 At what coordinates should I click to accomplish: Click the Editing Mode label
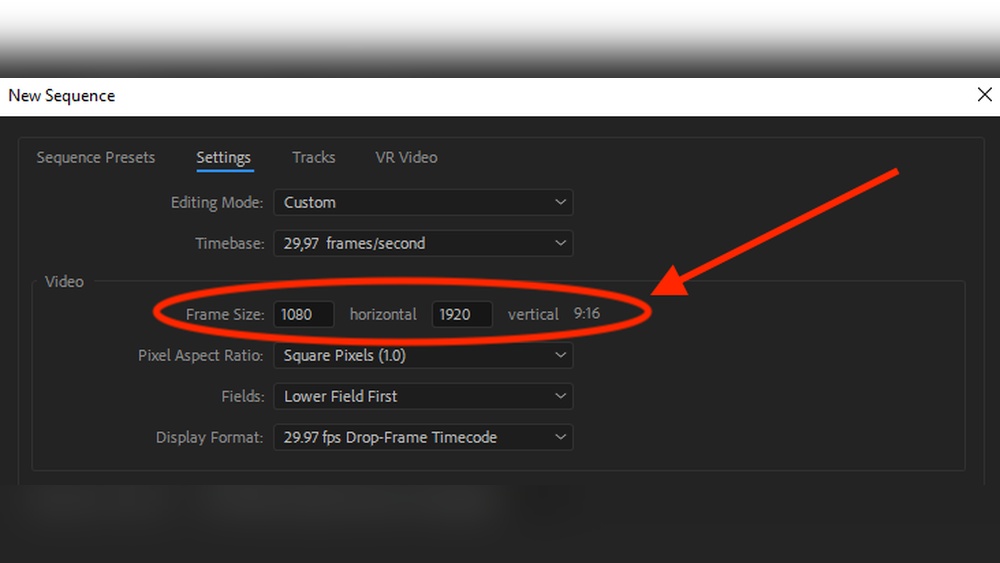[x=217, y=202]
